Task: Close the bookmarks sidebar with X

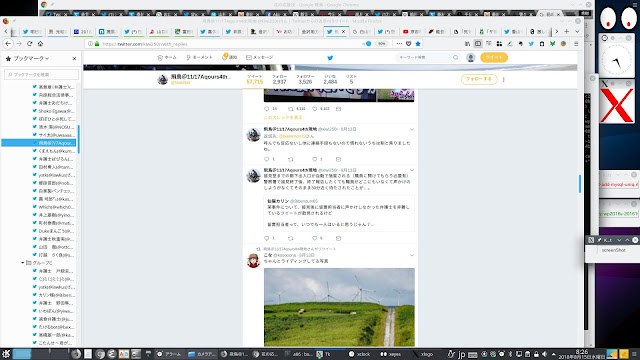Action: [x=74, y=59]
